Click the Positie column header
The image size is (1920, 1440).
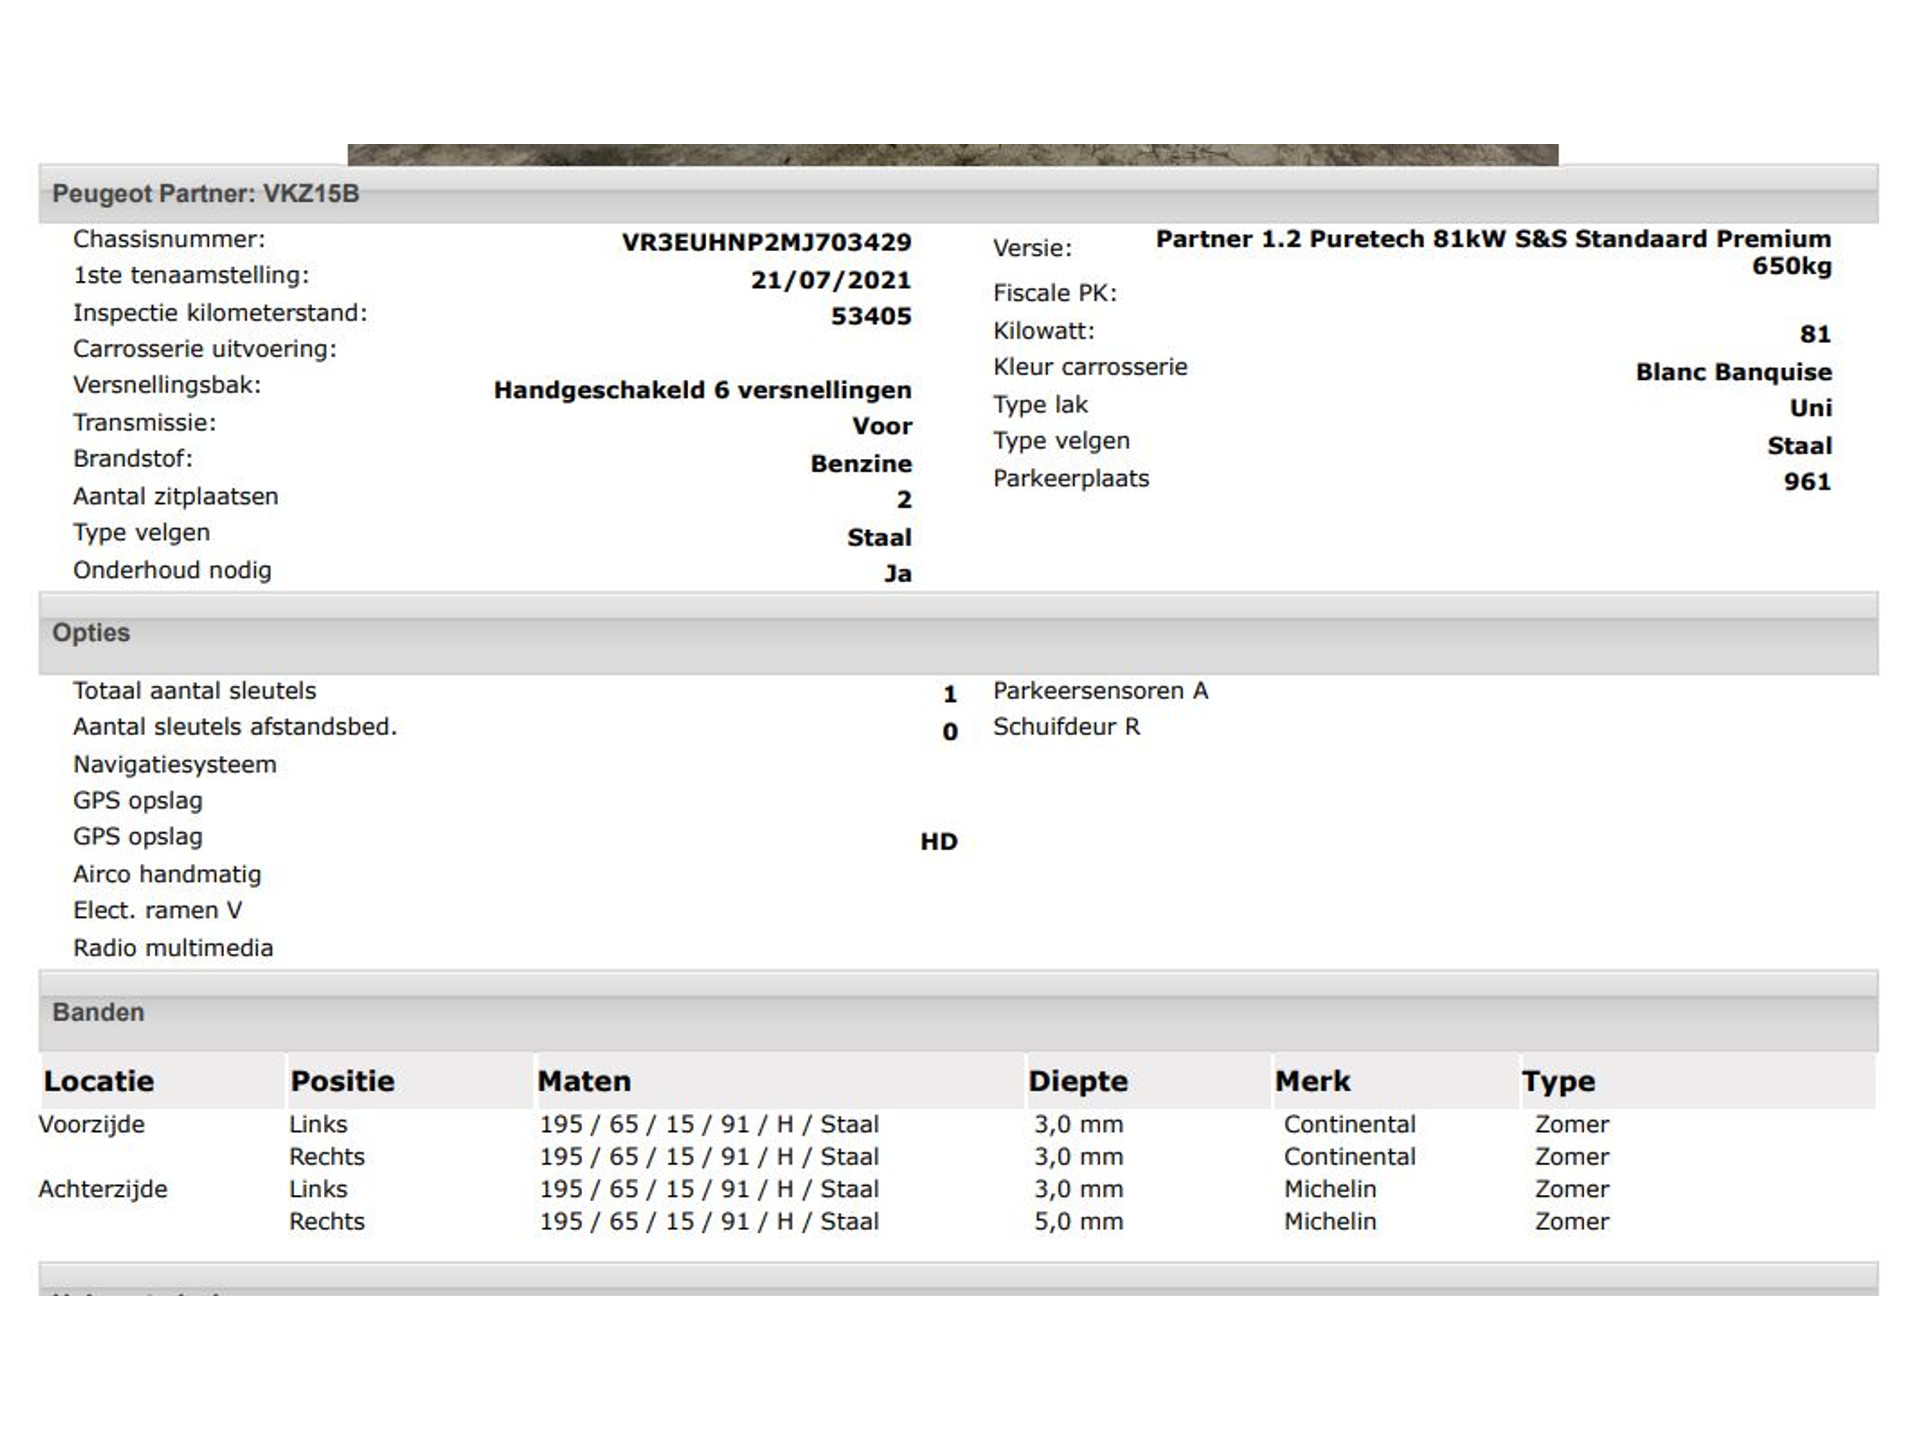tap(342, 1081)
